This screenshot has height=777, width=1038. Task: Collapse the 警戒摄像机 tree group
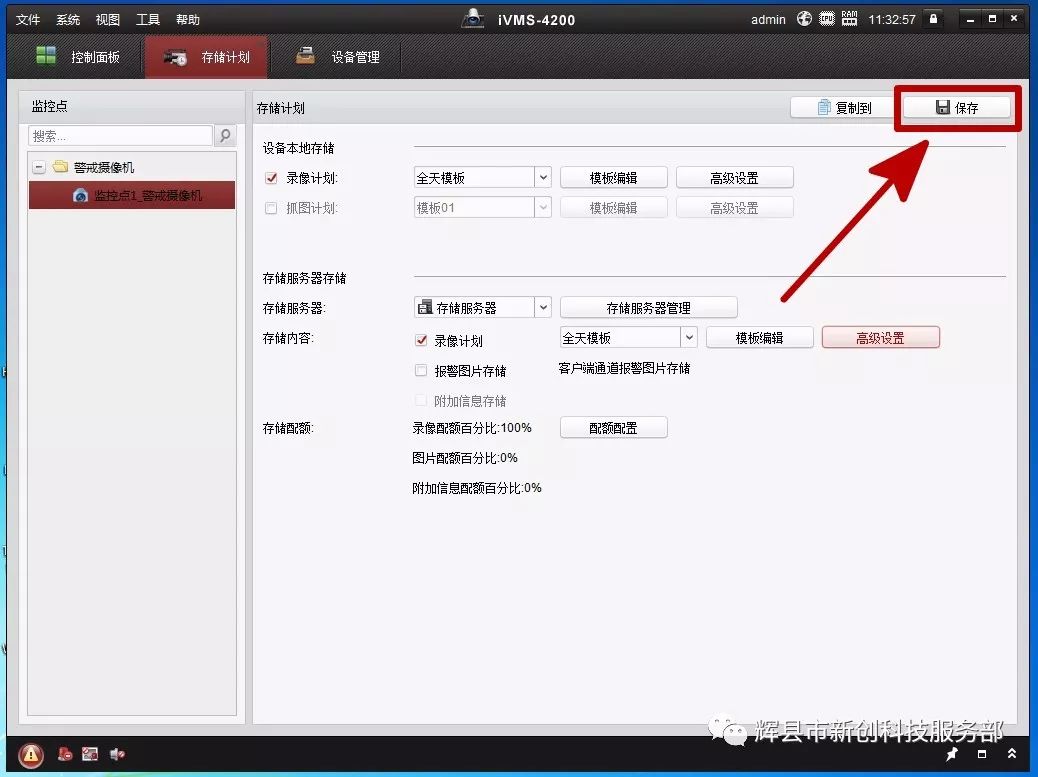(x=38, y=167)
